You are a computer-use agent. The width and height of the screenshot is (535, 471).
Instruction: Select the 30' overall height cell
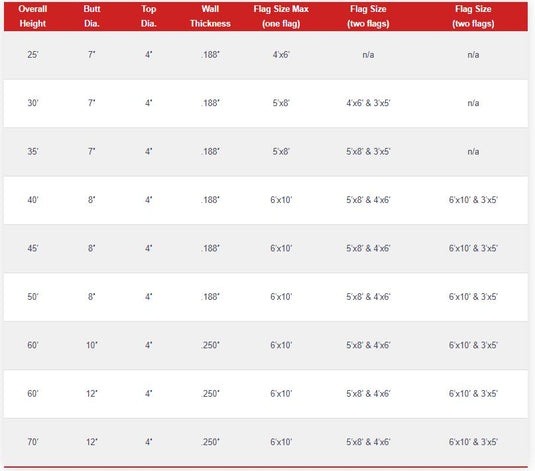tap(33, 103)
